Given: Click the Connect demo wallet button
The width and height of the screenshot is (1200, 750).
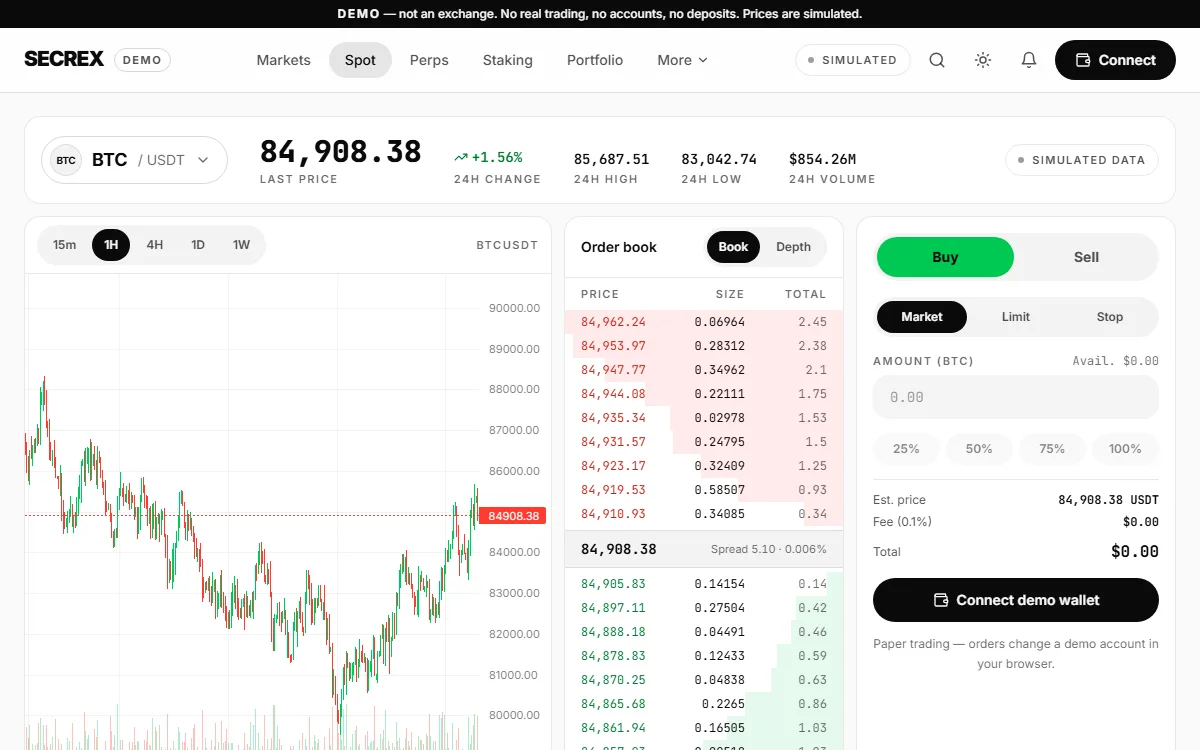Looking at the screenshot, I should coord(1016,600).
